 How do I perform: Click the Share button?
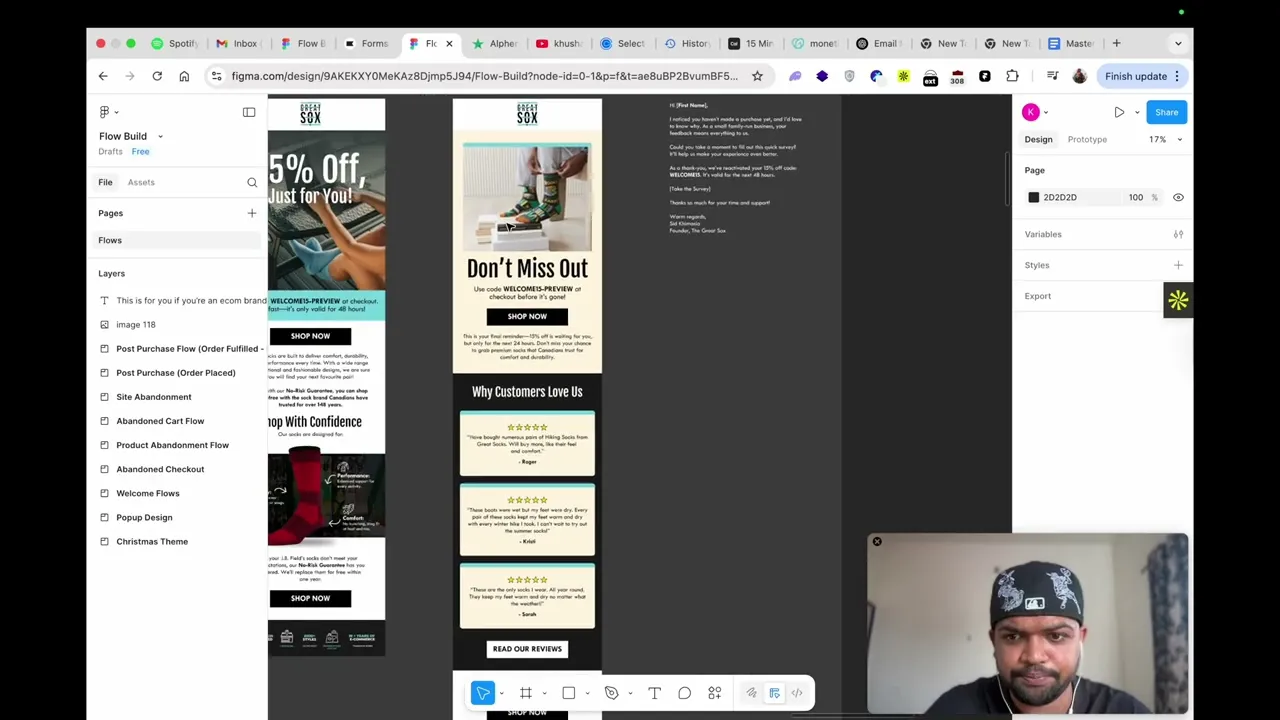click(1166, 112)
